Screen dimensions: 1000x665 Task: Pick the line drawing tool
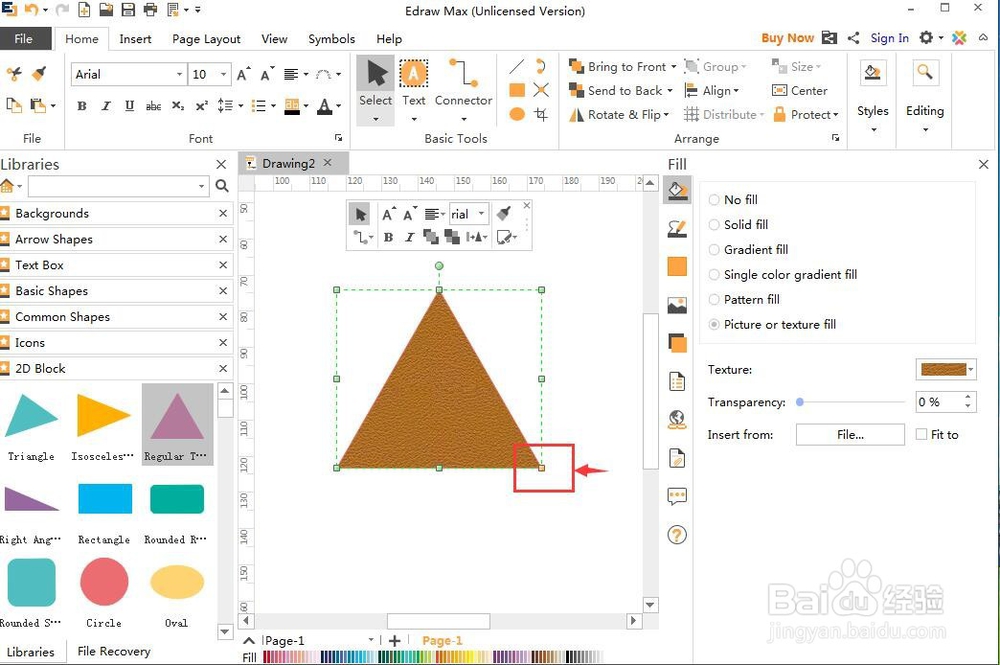(517, 66)
